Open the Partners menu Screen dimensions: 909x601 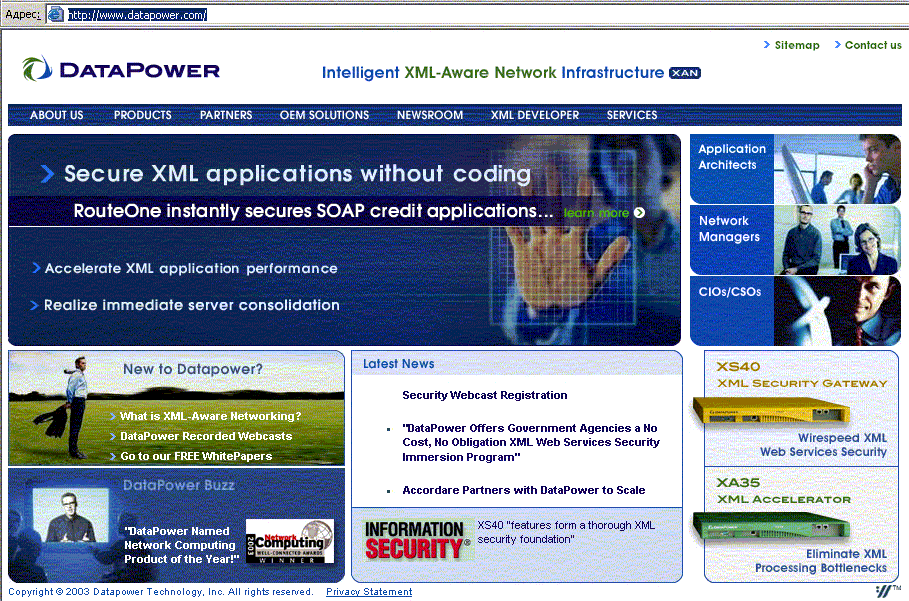[226, 115]
